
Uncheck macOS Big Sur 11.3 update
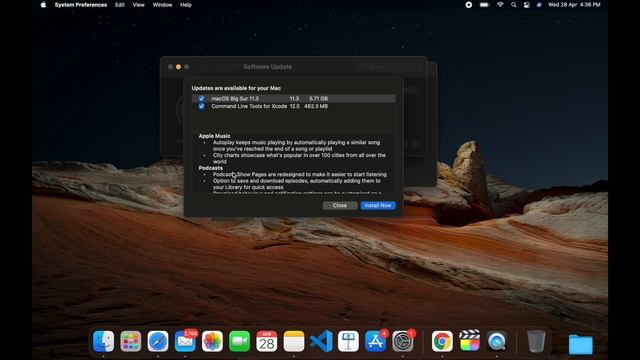[202, 98]
